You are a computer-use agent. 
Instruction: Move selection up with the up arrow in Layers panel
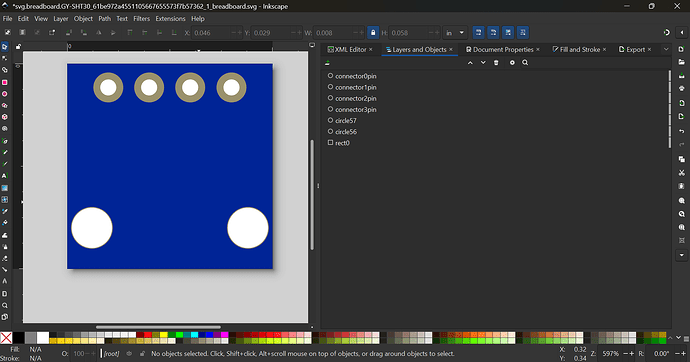coord(470,63)
